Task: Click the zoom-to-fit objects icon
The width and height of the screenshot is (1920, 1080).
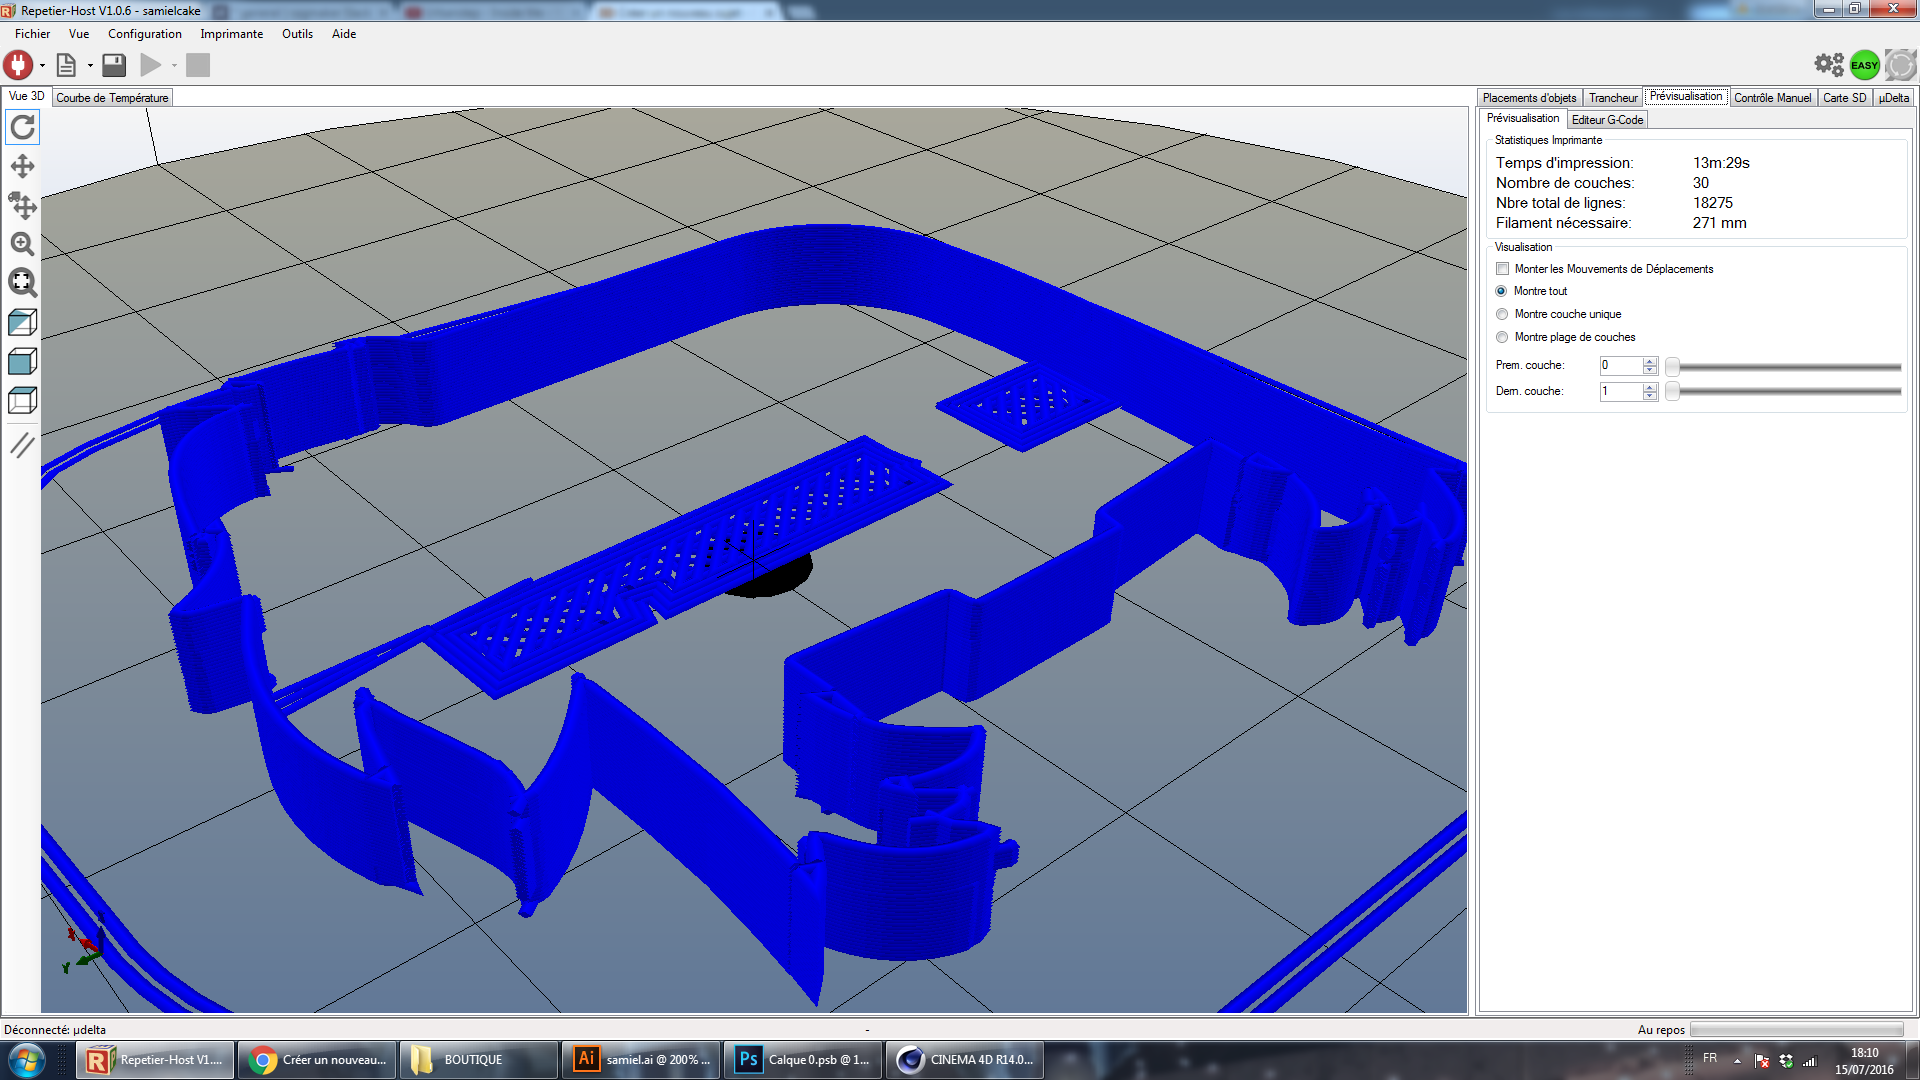Action: (x=22, y=283)
